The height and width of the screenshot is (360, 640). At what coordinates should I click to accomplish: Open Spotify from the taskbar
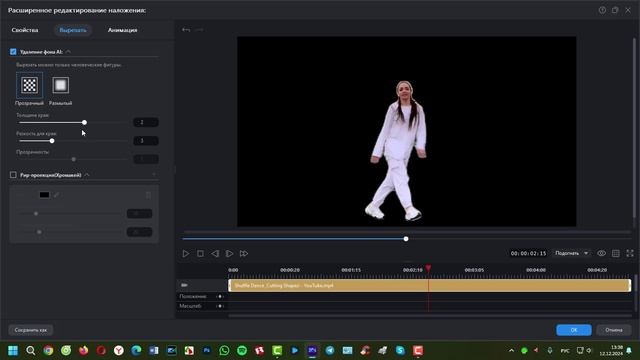point(242,351)
